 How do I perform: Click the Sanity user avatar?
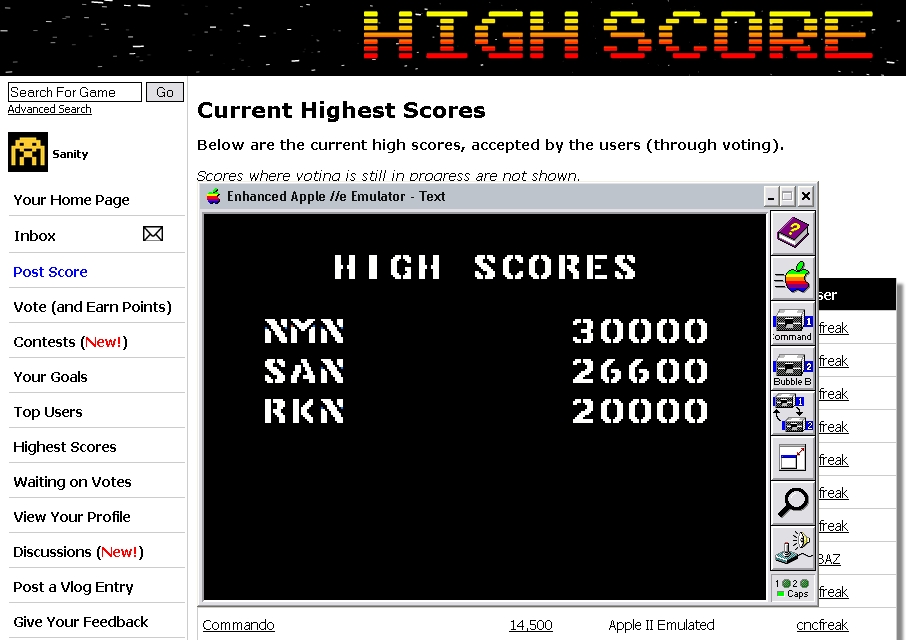pos(28,153)
